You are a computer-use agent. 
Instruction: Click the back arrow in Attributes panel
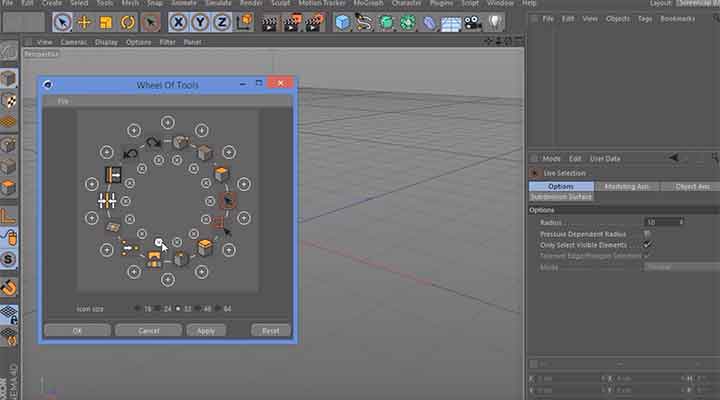[674, 158]
